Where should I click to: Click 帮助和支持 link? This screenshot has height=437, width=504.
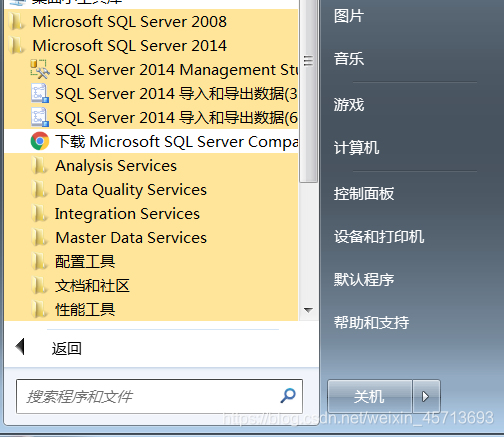(371, 322)
